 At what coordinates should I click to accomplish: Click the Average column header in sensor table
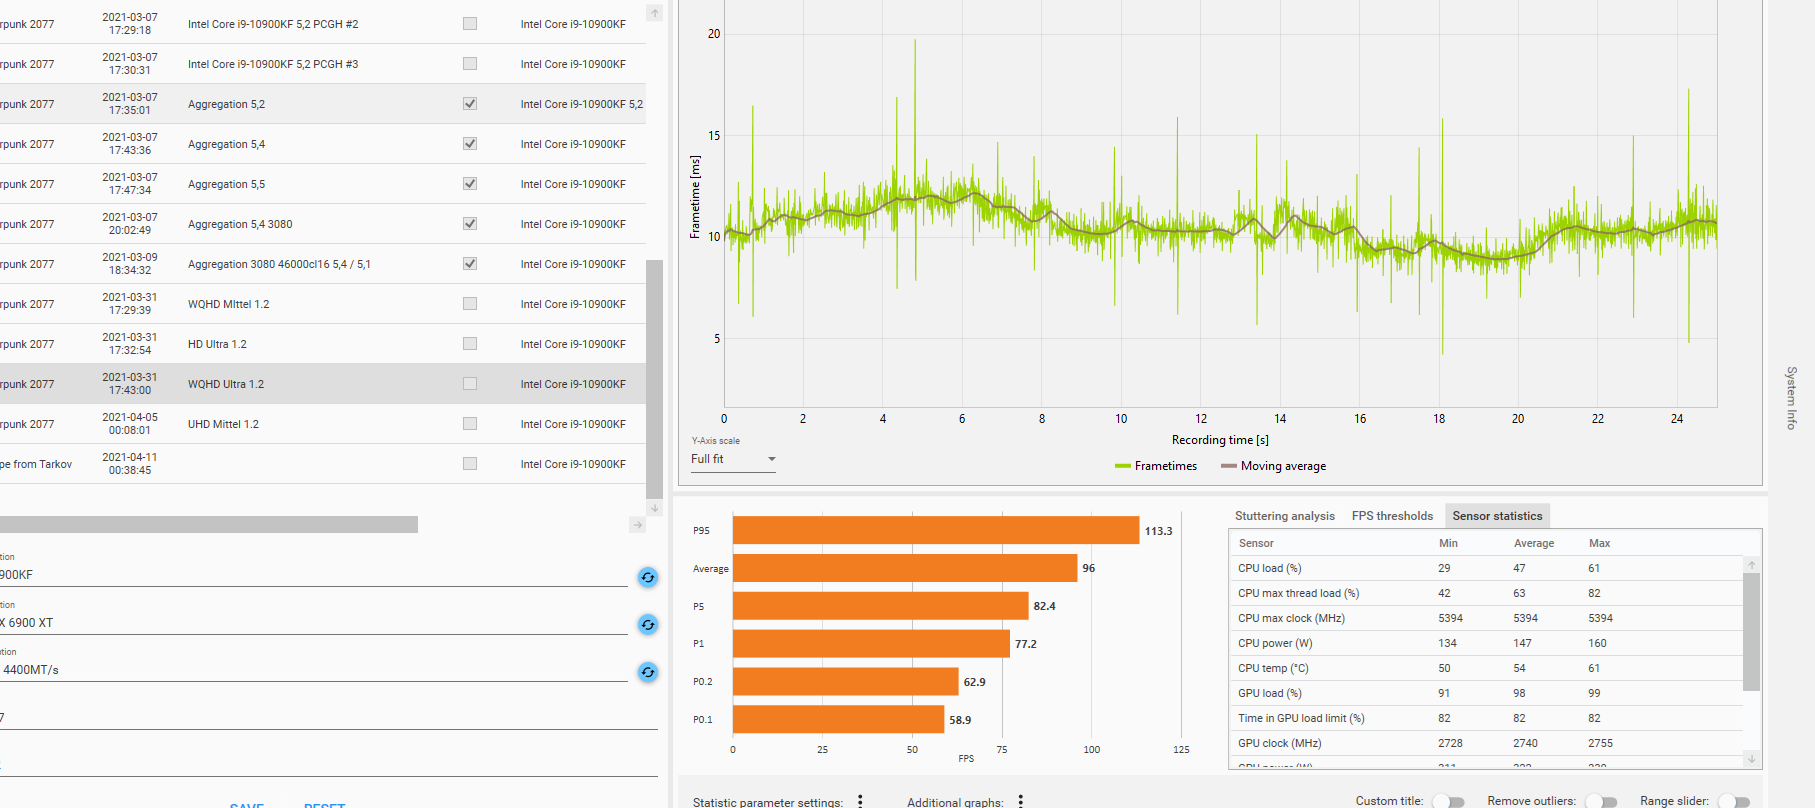click(x=1533, y=543)
